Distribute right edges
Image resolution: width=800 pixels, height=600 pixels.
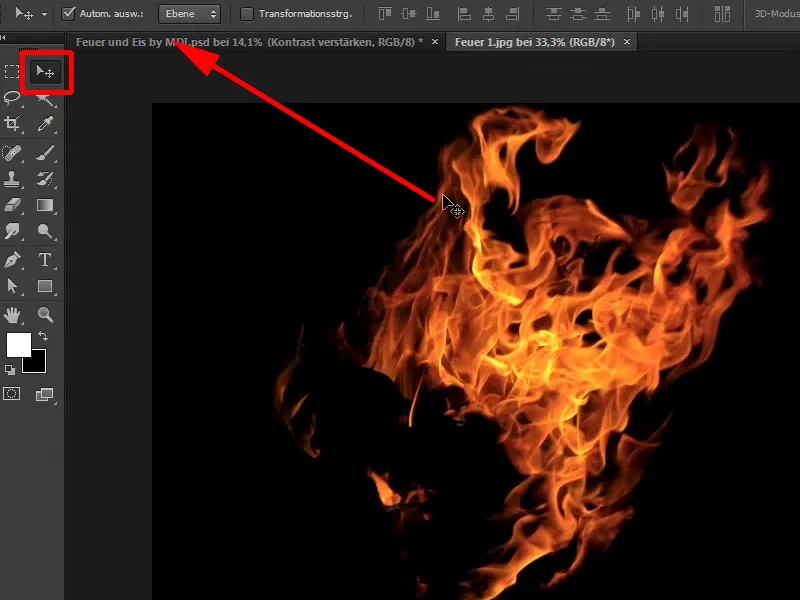pyautogui.click(x=682, y=14)
